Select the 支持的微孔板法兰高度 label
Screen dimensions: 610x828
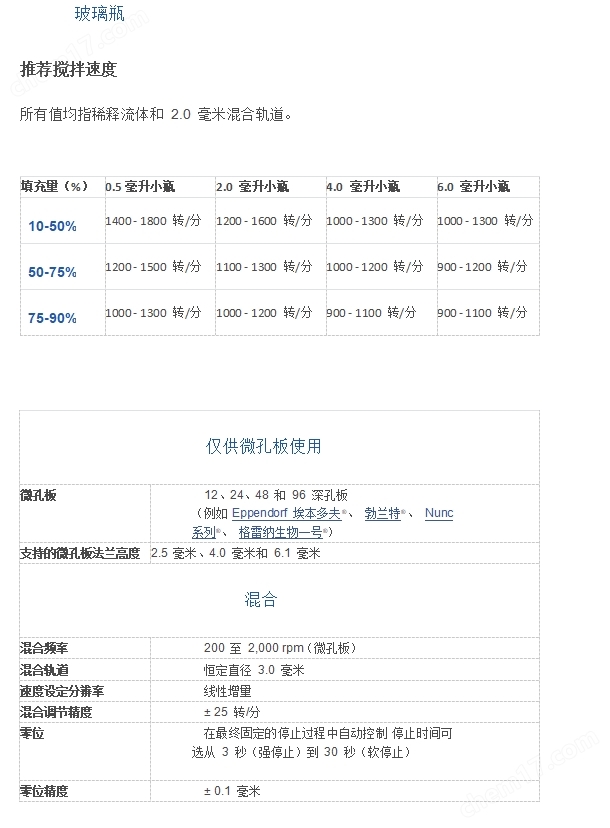click(80, 553)
